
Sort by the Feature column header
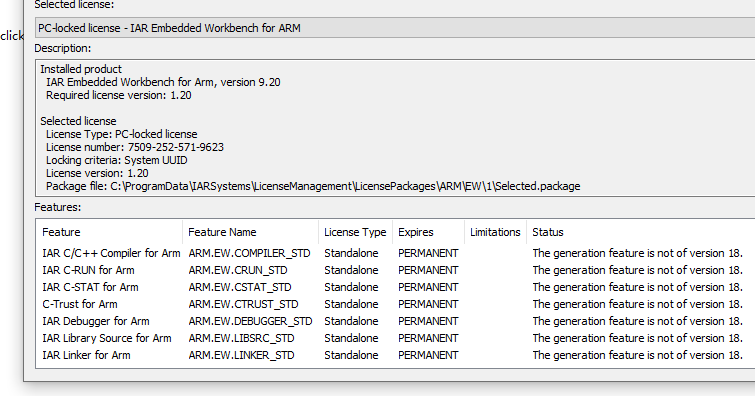(109, 232)
